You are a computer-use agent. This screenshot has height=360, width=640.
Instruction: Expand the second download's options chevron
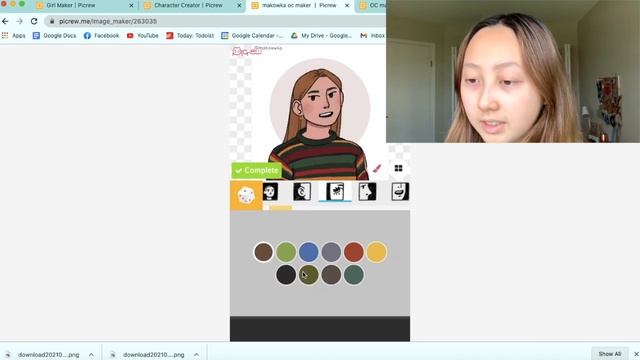coord(196,355)
